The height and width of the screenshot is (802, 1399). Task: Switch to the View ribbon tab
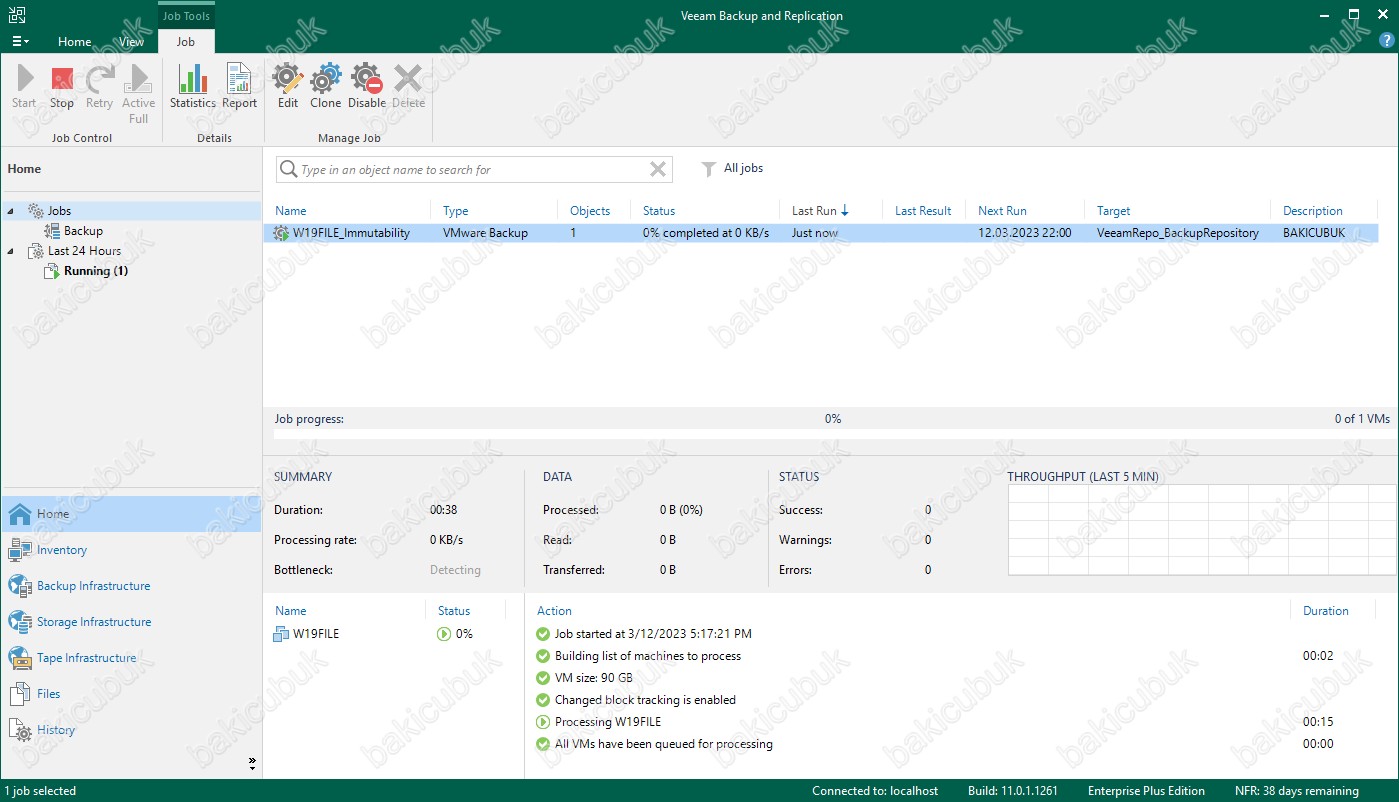pyautogui.click(x=131, y=42)
